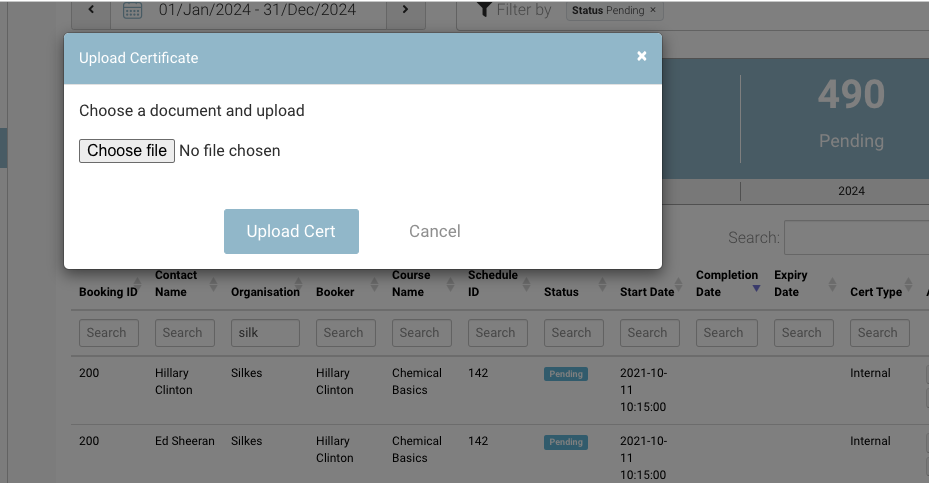The width and height of the screenshot is (929, 483).
Task: Go to next date range arrow
Action: 405,10
